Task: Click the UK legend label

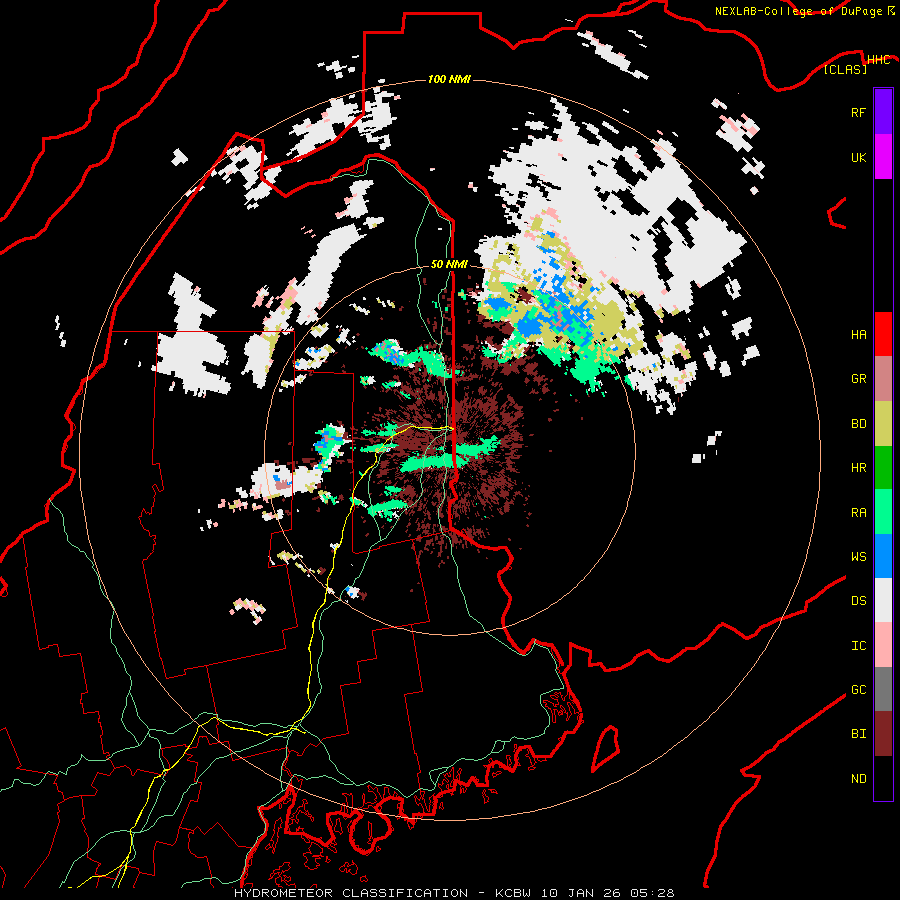Action: tap(858, 157)
